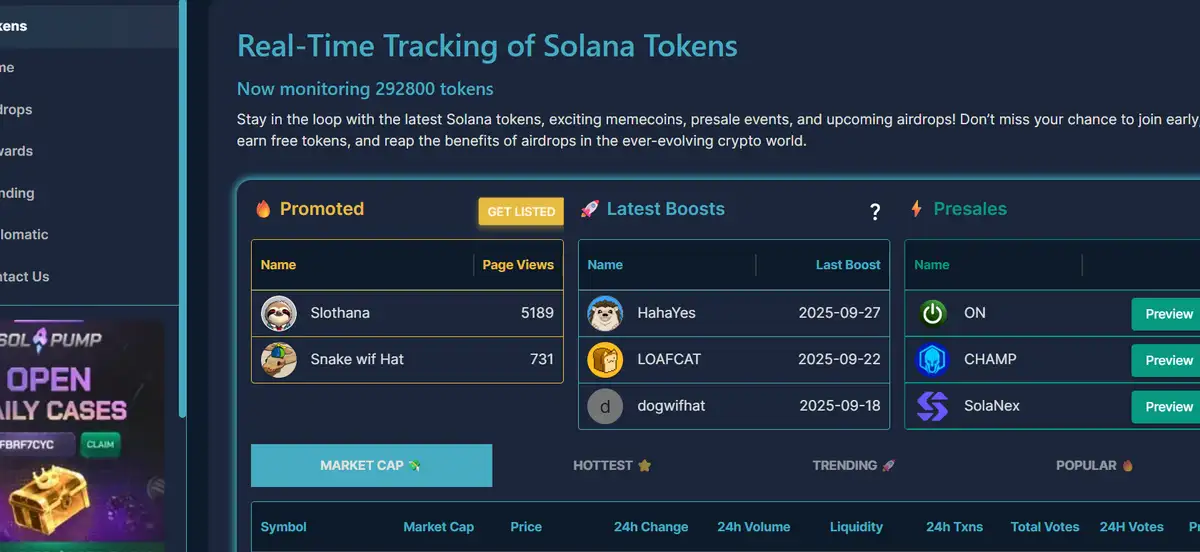Viewport: 1200px width, 552px height.
Task: Sort table by 24h Change column
Action: [x=651, y=527]
